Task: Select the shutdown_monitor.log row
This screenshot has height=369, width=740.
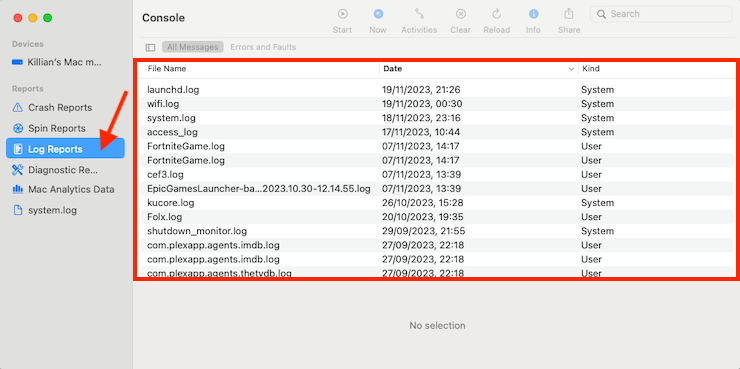Action: [x=437, y=231]
